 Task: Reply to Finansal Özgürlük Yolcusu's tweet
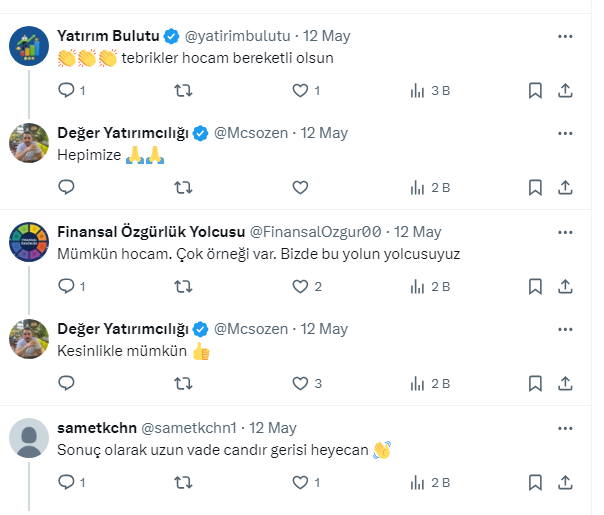(66, 286)
